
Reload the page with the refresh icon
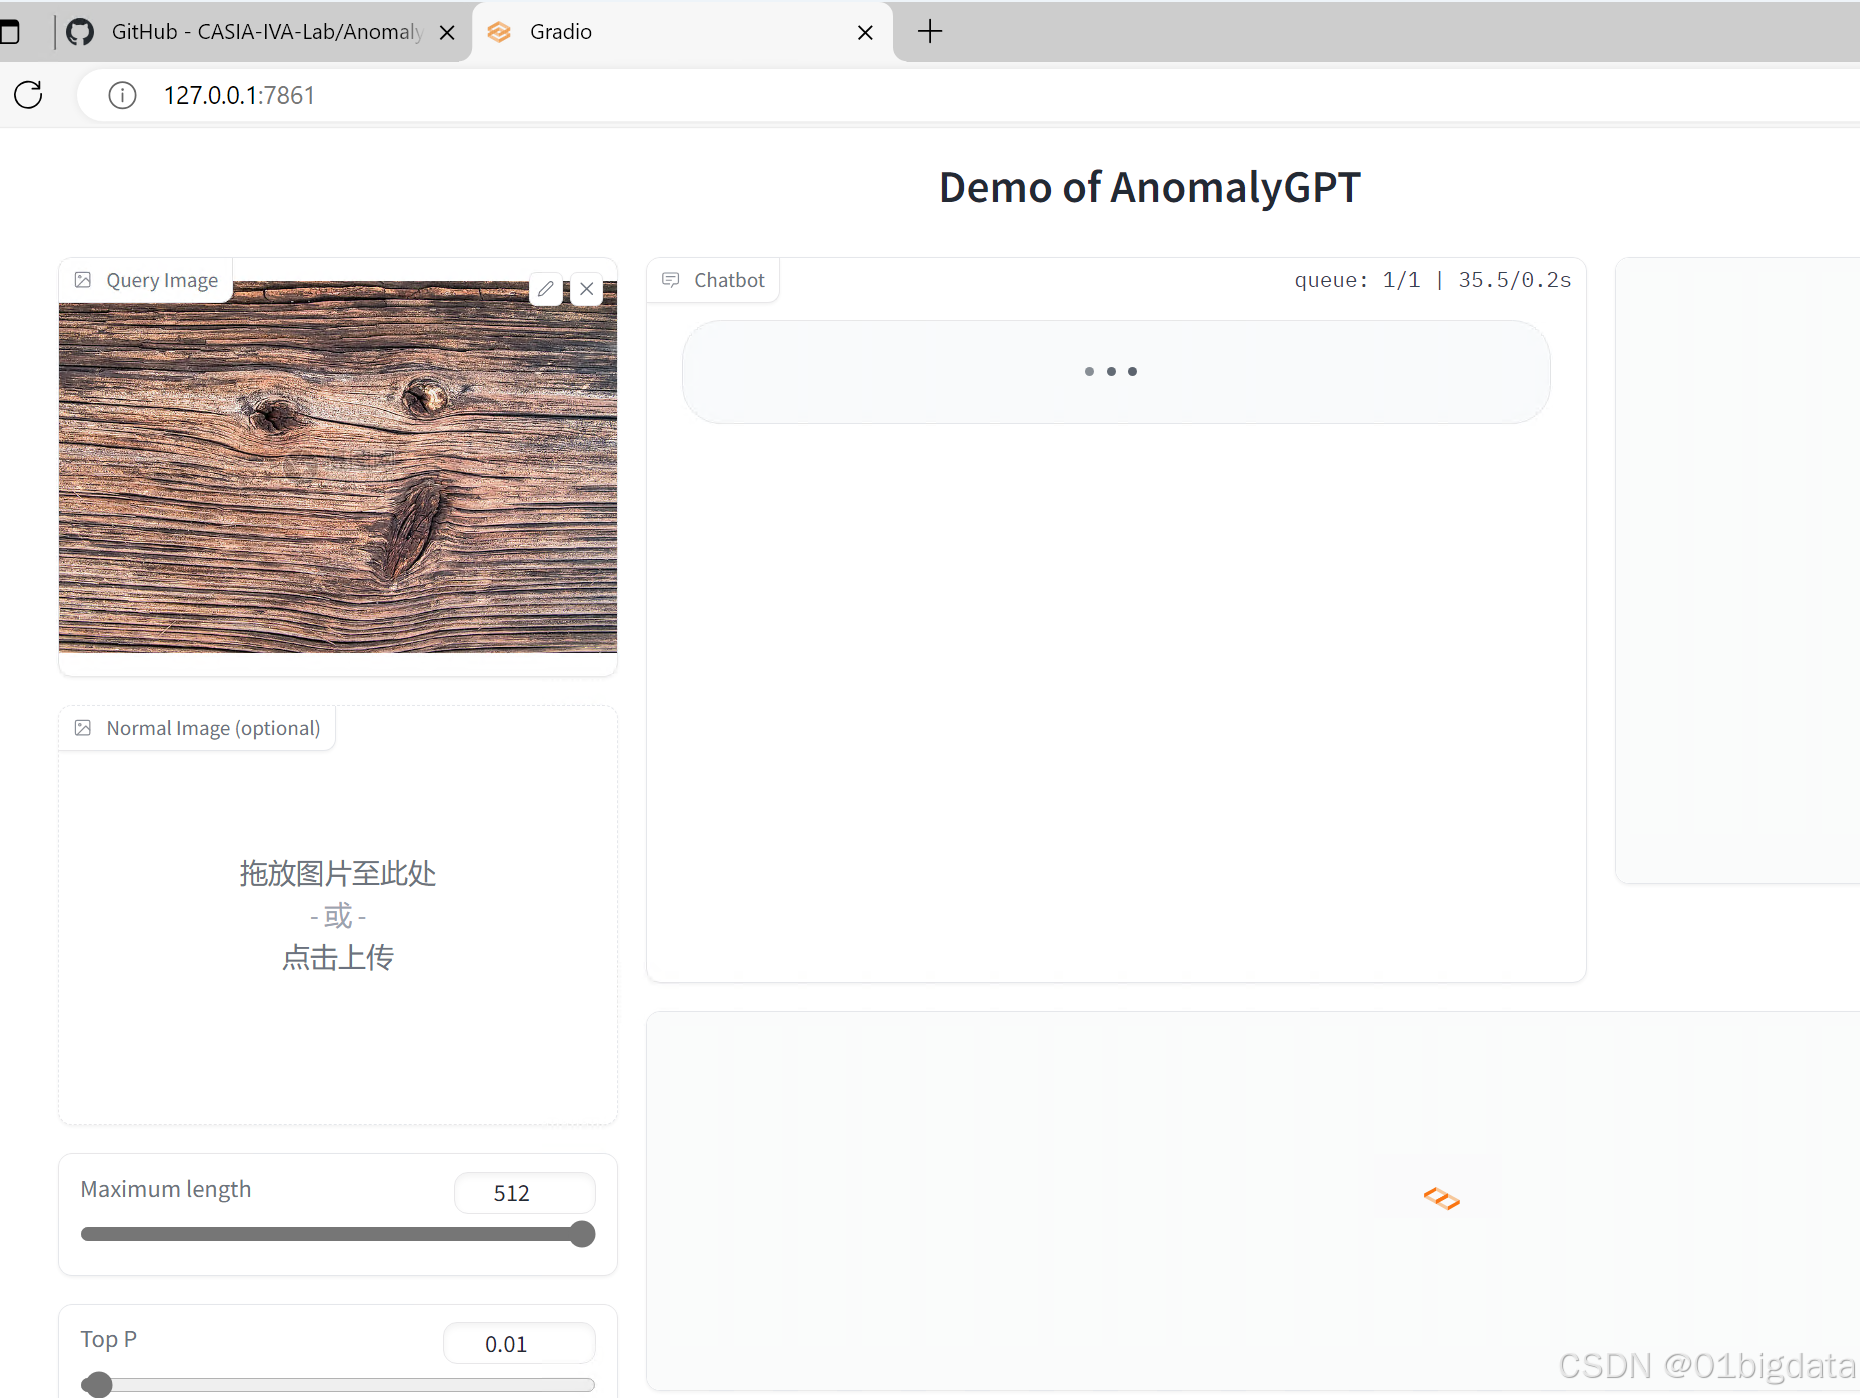[x=28, y=95]
